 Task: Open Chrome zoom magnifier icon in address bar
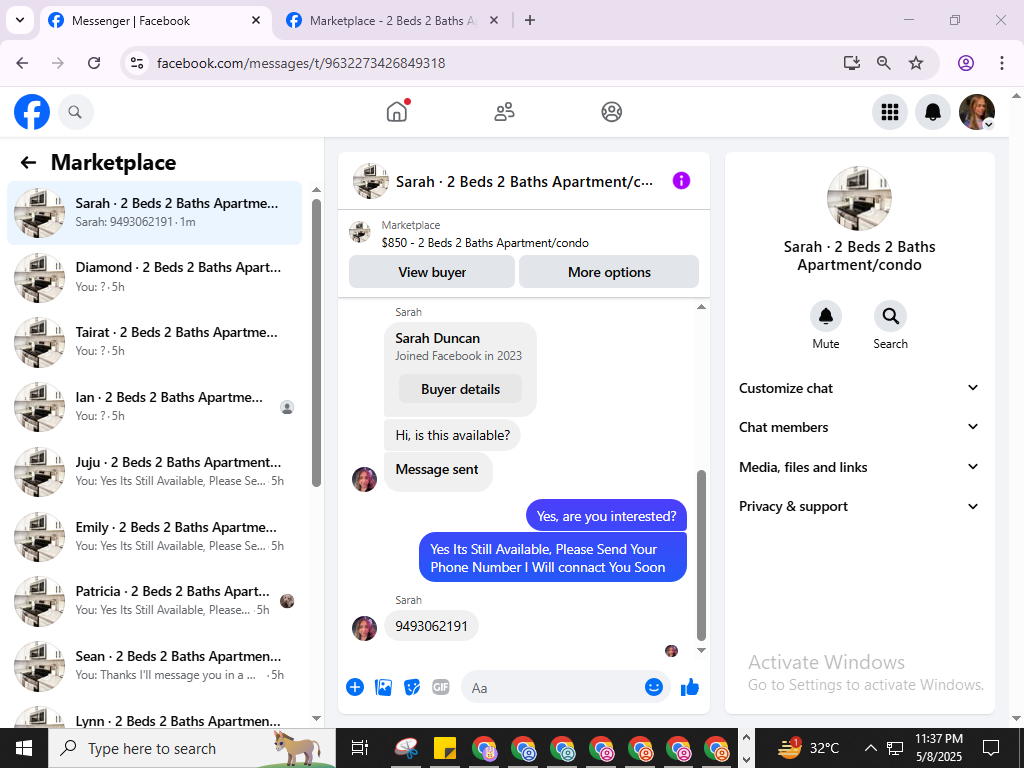coord(884,63)
